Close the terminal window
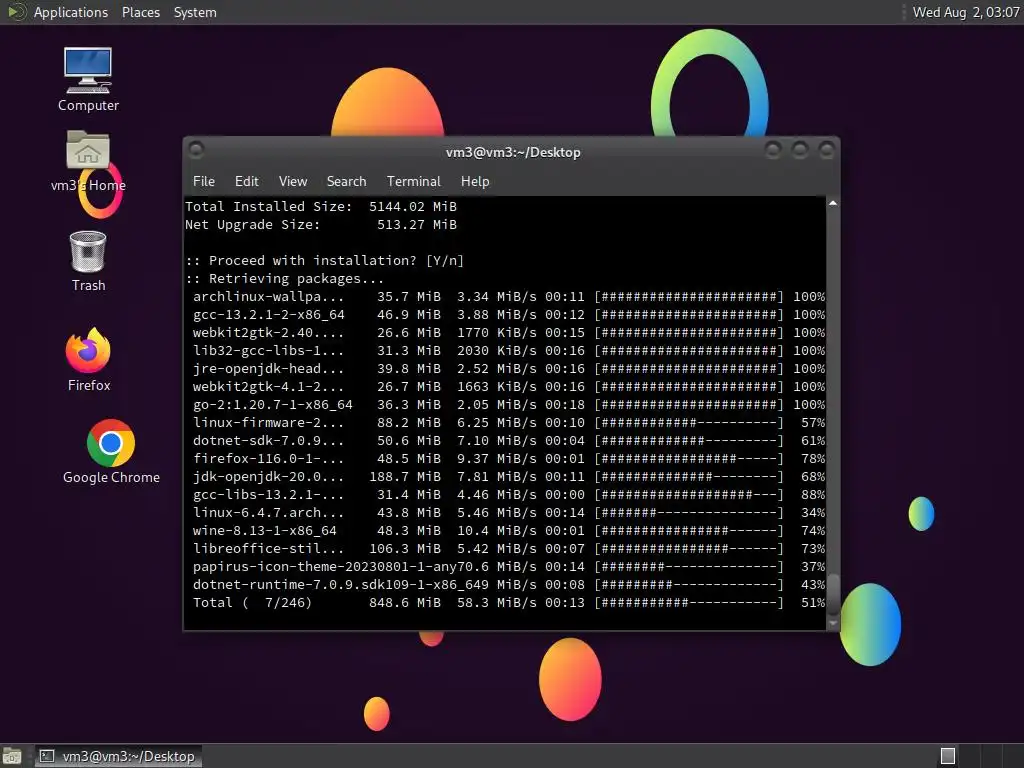The height and width of the screenshot is (768, 1024). pos(826,151)
